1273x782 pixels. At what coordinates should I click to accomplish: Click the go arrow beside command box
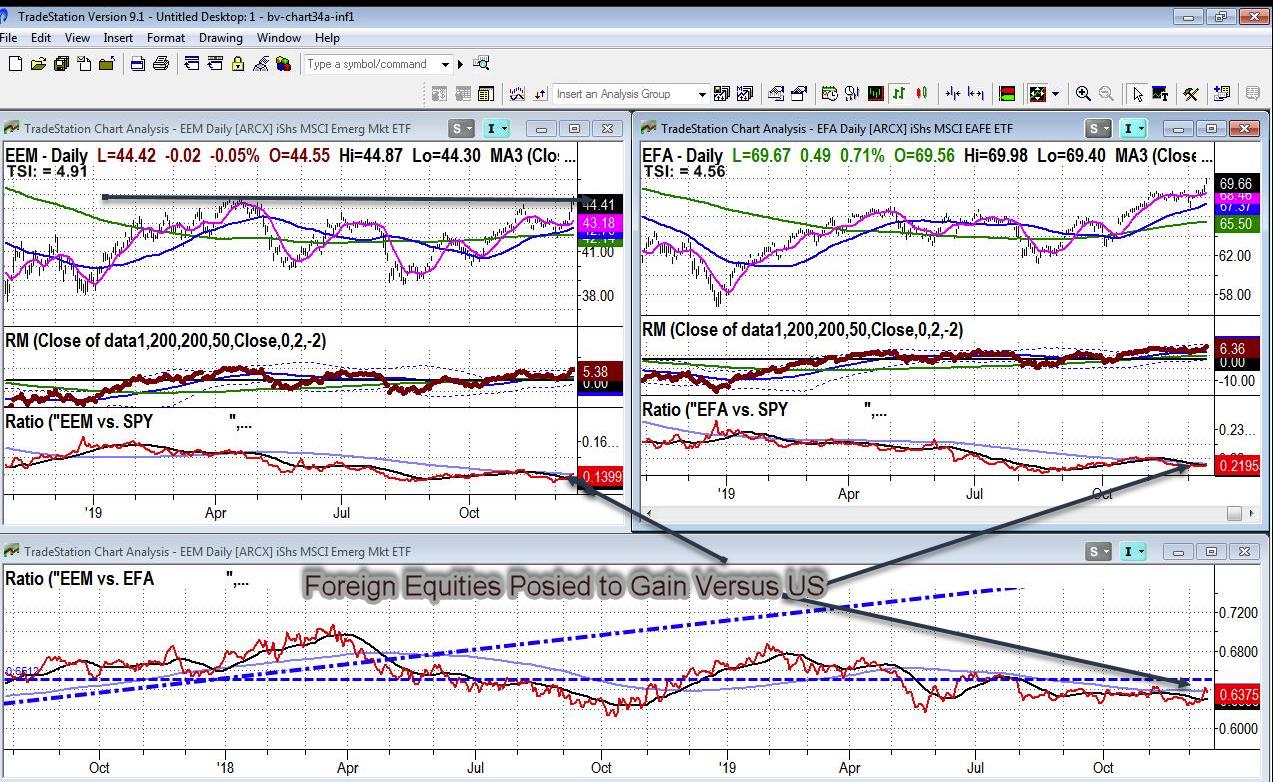[x=460, y=64]
